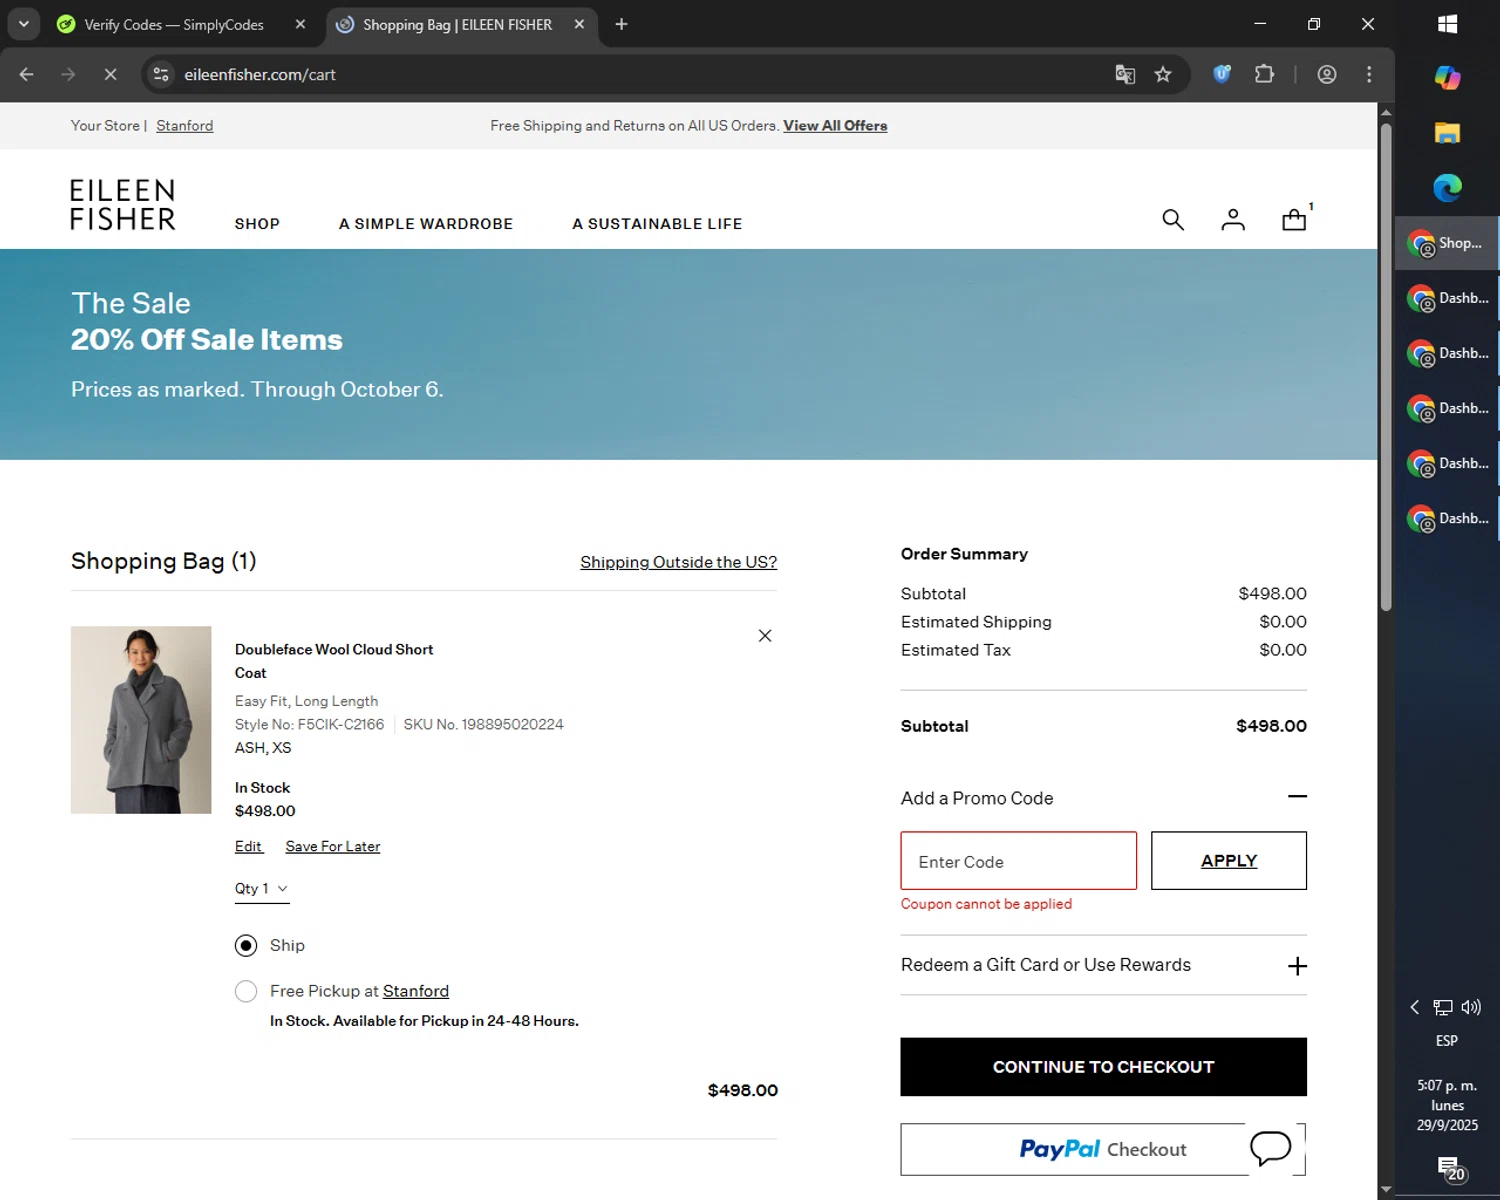Open Shipping Outside the US link
This screenshot has height=1200, width=1500.
(679, 562)
